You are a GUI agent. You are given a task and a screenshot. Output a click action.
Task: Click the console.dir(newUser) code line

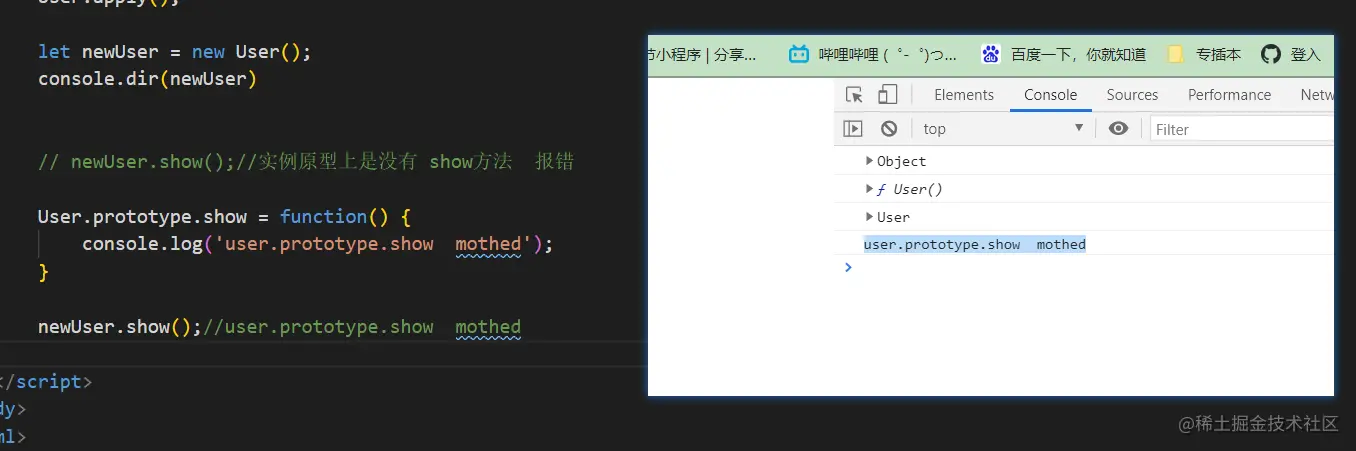coord(148,78)
